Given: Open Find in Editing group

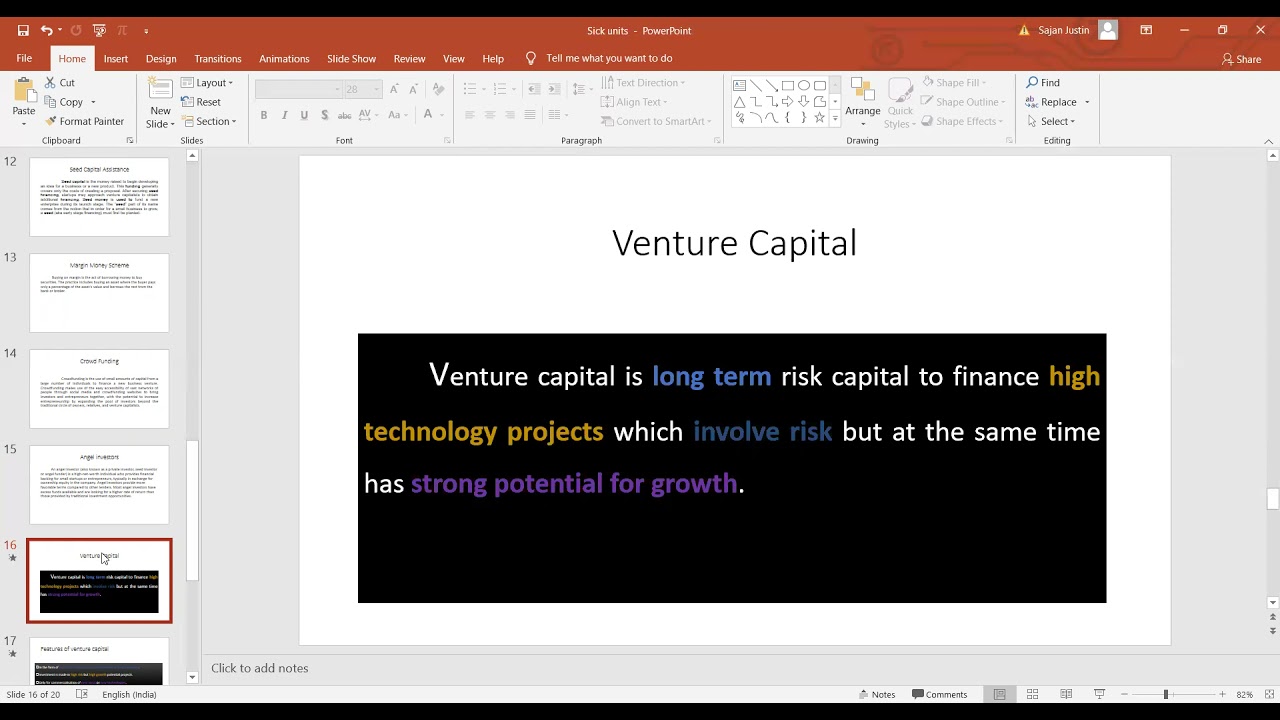Looking at the screenshot, I should click(1043, 83).
